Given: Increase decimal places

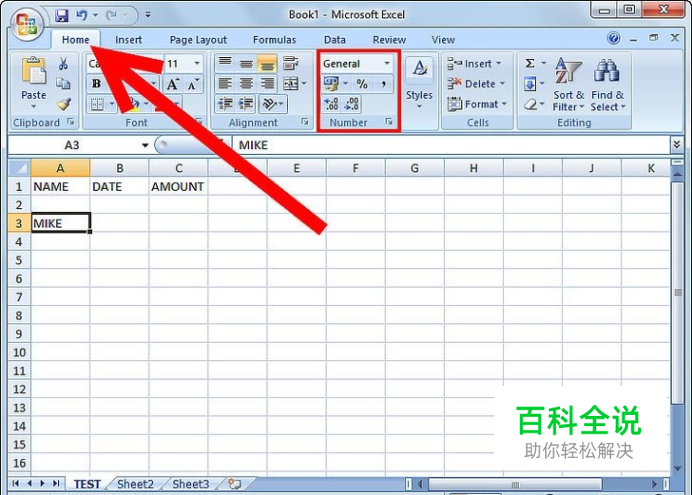Looking at the screenshot, I should tap(331, 104).
